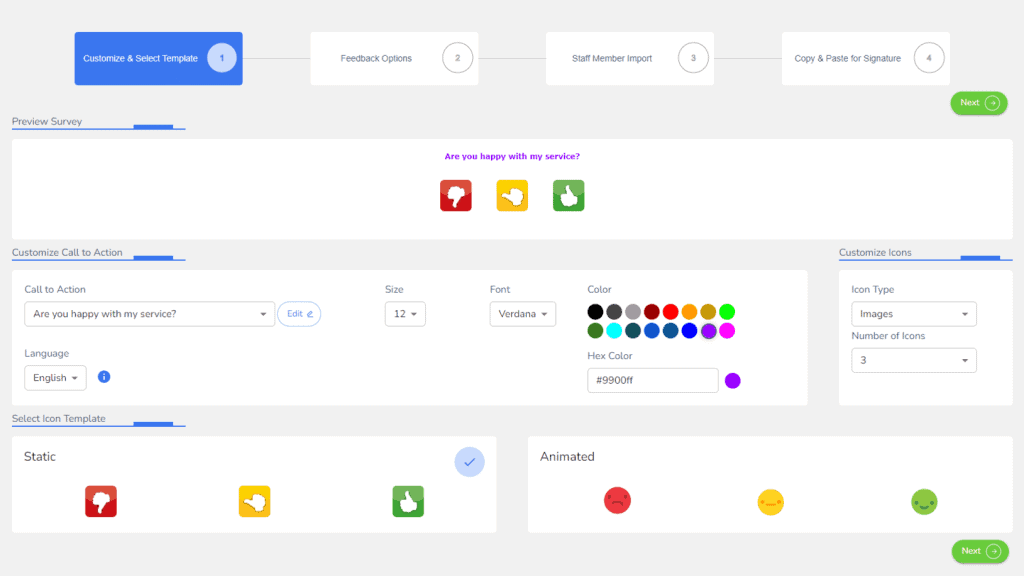Go to Feedback Options step 2
Image resolution: width=1024 pixels, height=576 pixels.
pos(394,58)
